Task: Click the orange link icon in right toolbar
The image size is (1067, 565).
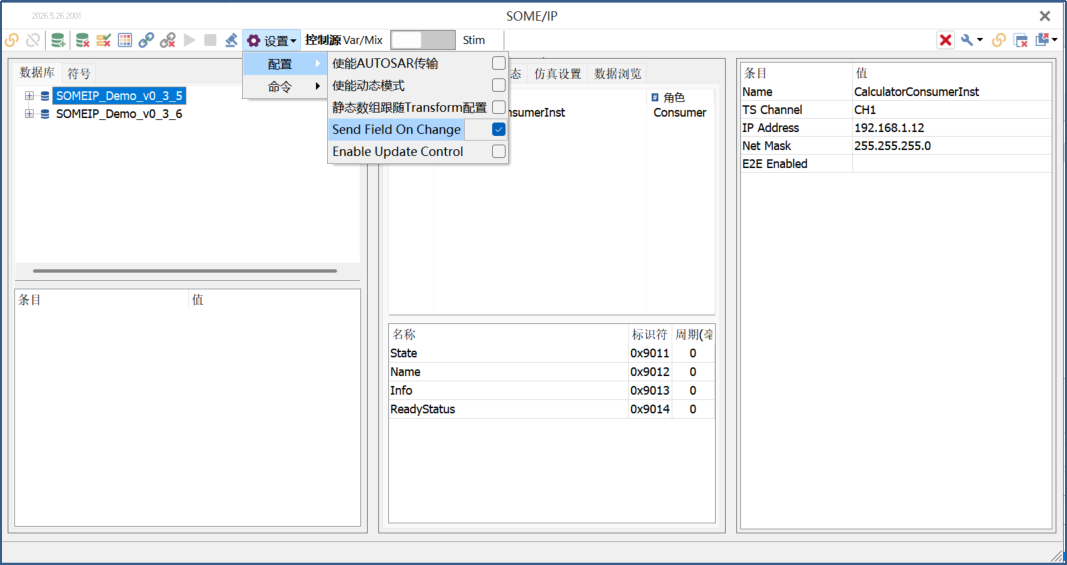Action: pyautogui.click(x=998, y=40)
